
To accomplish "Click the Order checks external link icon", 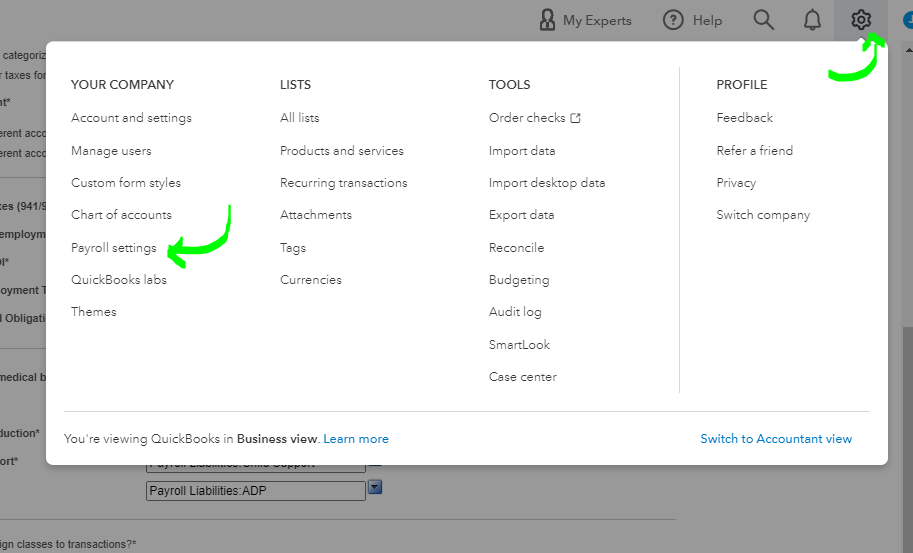I will [x=575, y=118].
